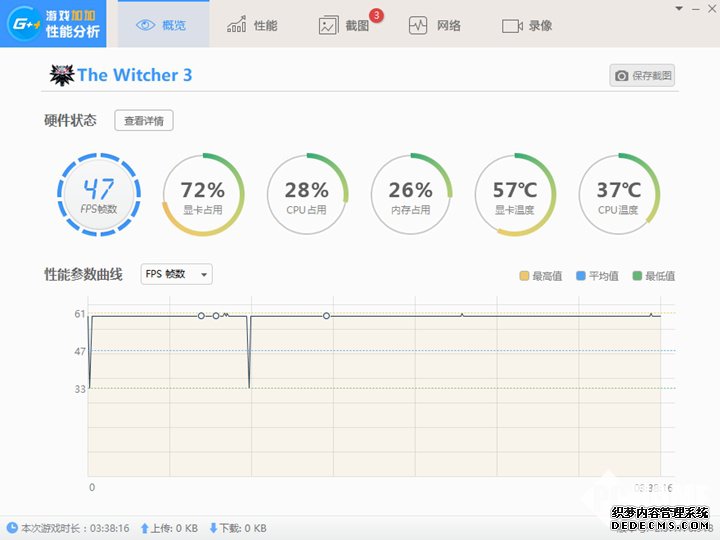This screenshot has width=720, height=540.
Task: Click the 26% 内存占用 memory gauge
Action: (x=411, y=195)
